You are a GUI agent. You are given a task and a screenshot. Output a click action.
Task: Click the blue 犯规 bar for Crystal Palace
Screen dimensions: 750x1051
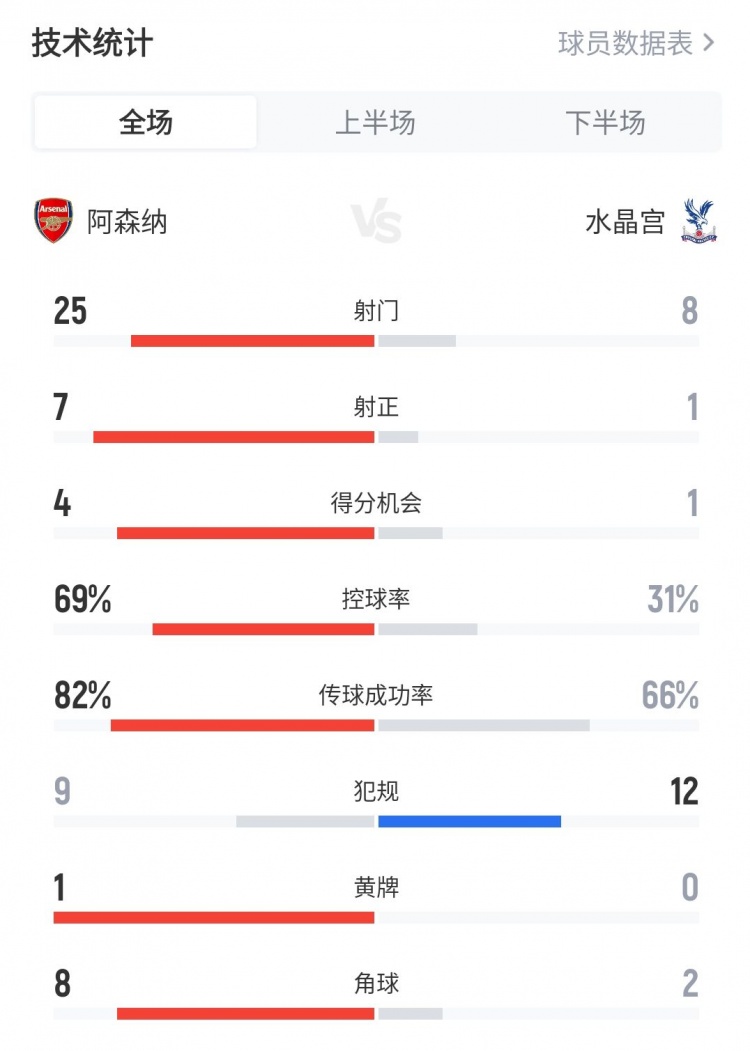click(469, 821)
